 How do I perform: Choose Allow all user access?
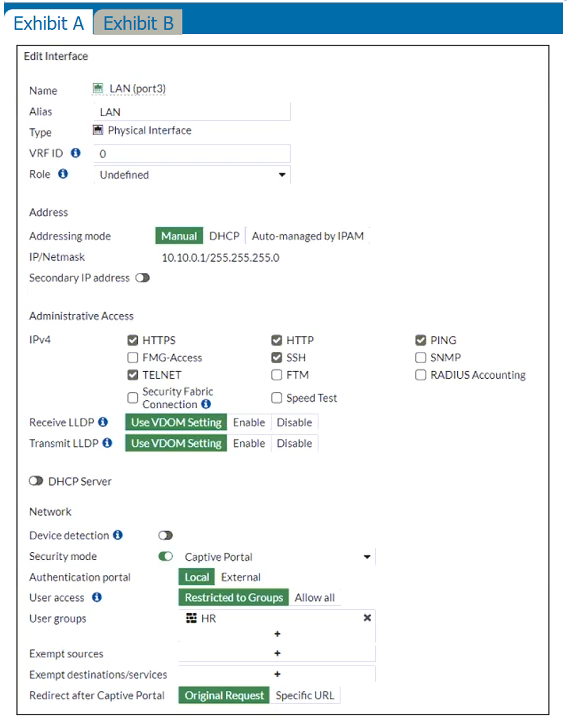point(315,597)
